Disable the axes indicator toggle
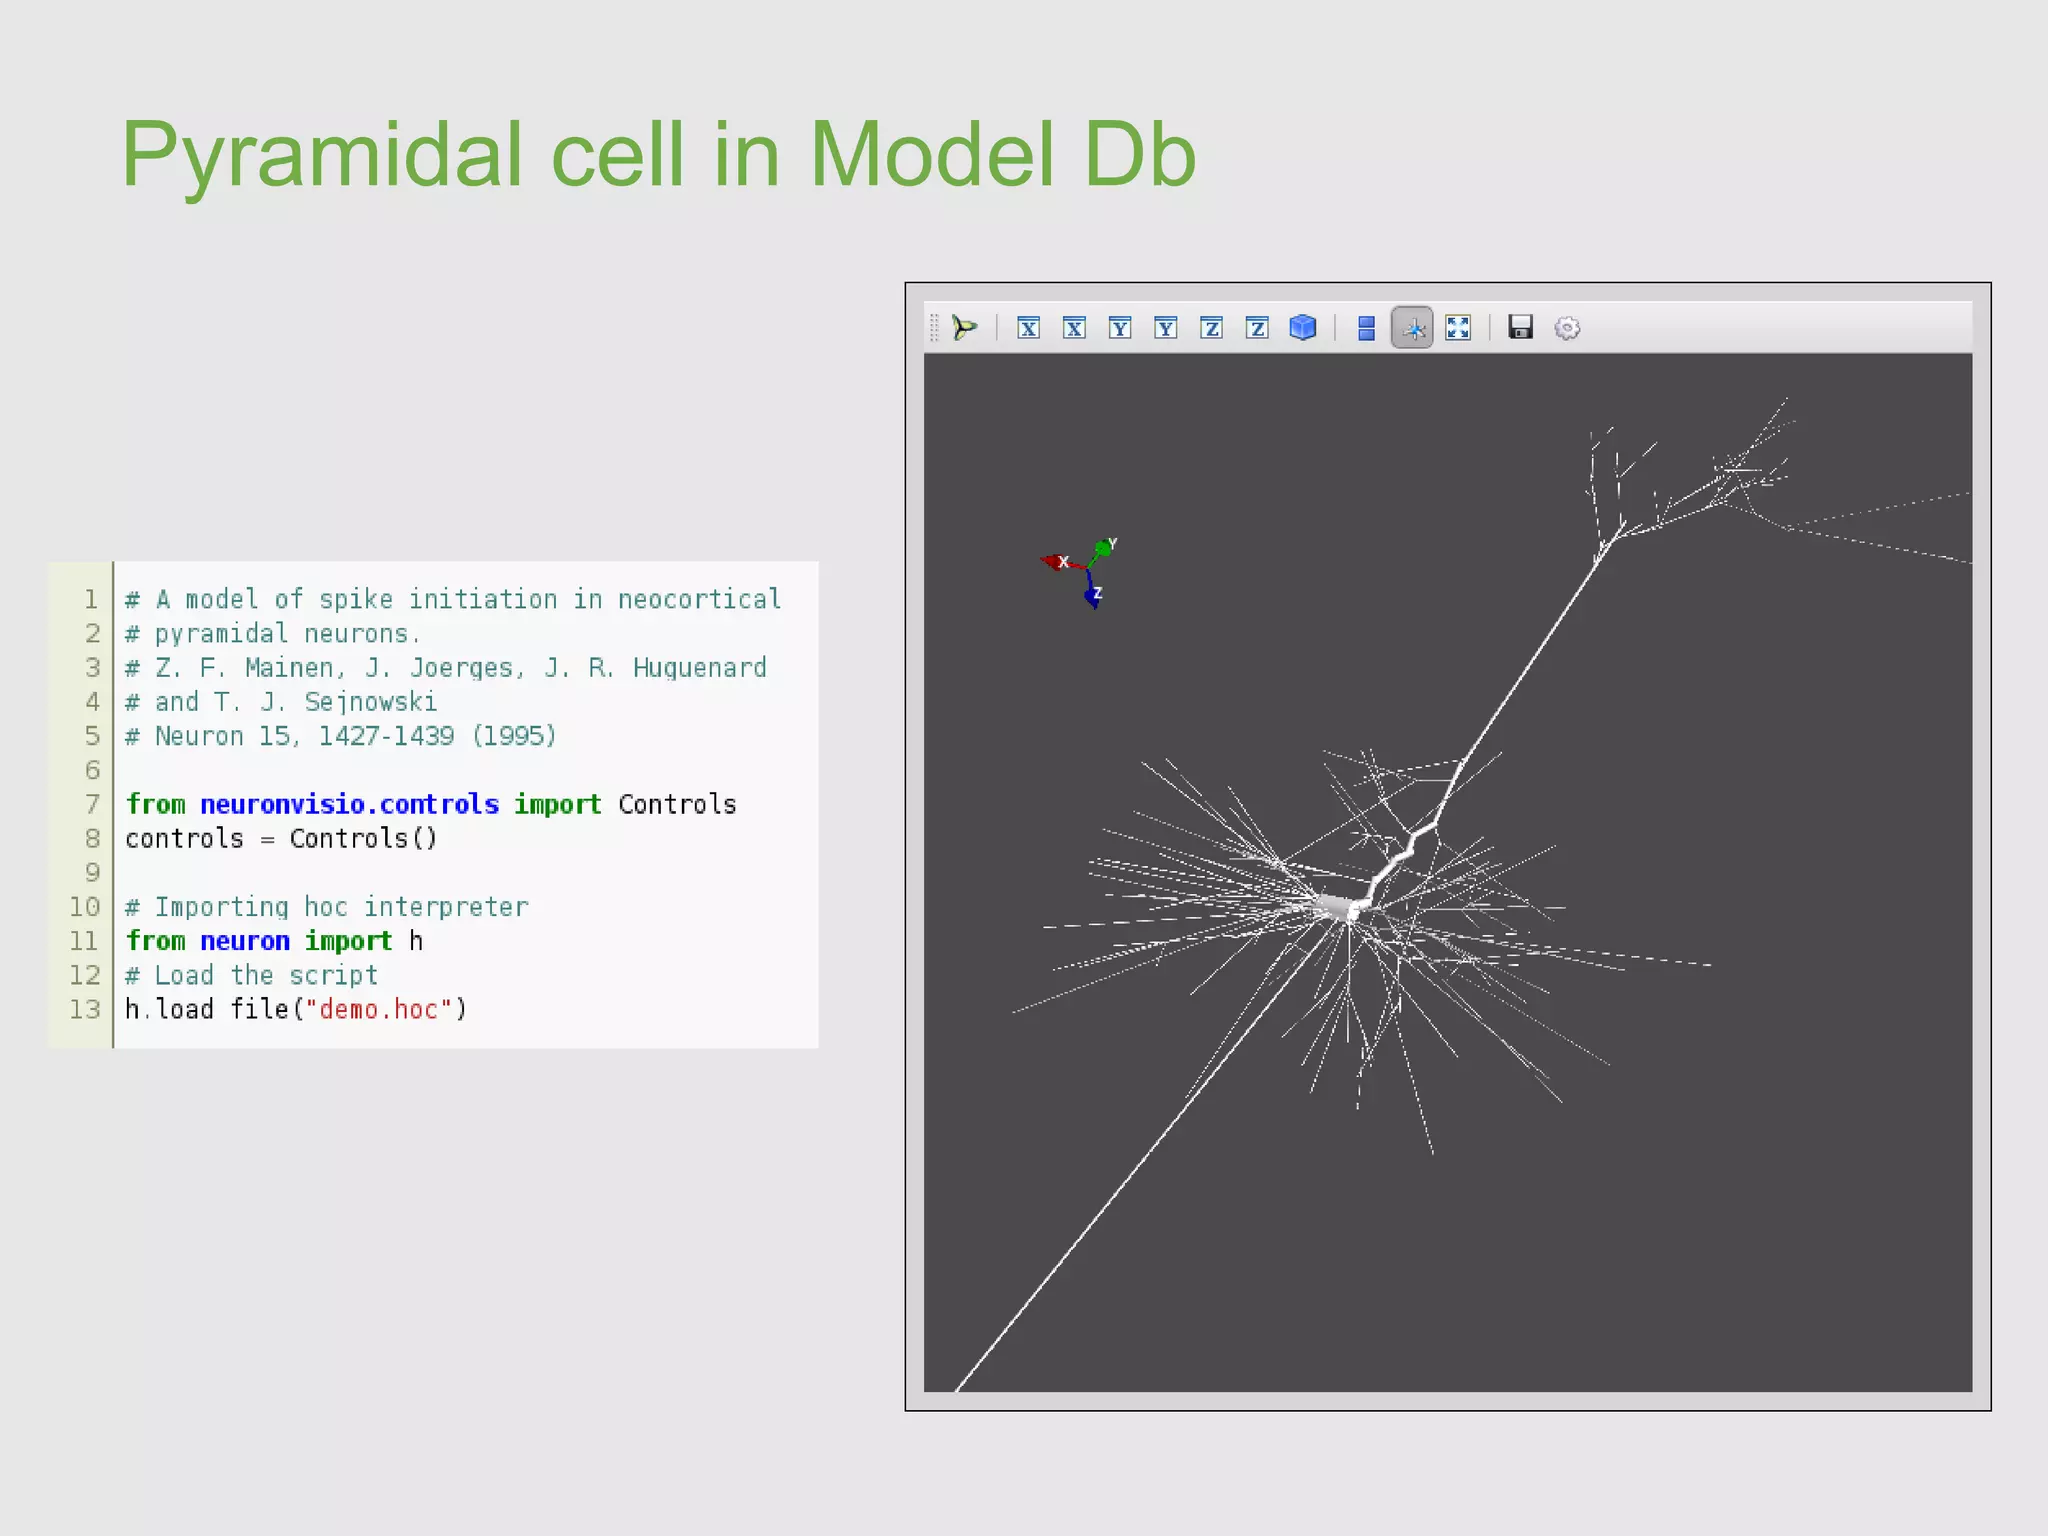The width and height of the screenshot is (2048, 1536). pos(1412,328)
